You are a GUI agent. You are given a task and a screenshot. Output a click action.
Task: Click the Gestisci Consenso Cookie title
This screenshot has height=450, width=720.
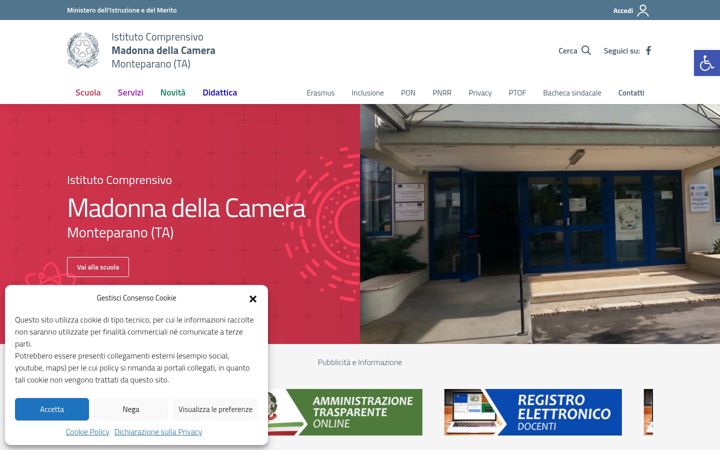[x=136, y=298]
